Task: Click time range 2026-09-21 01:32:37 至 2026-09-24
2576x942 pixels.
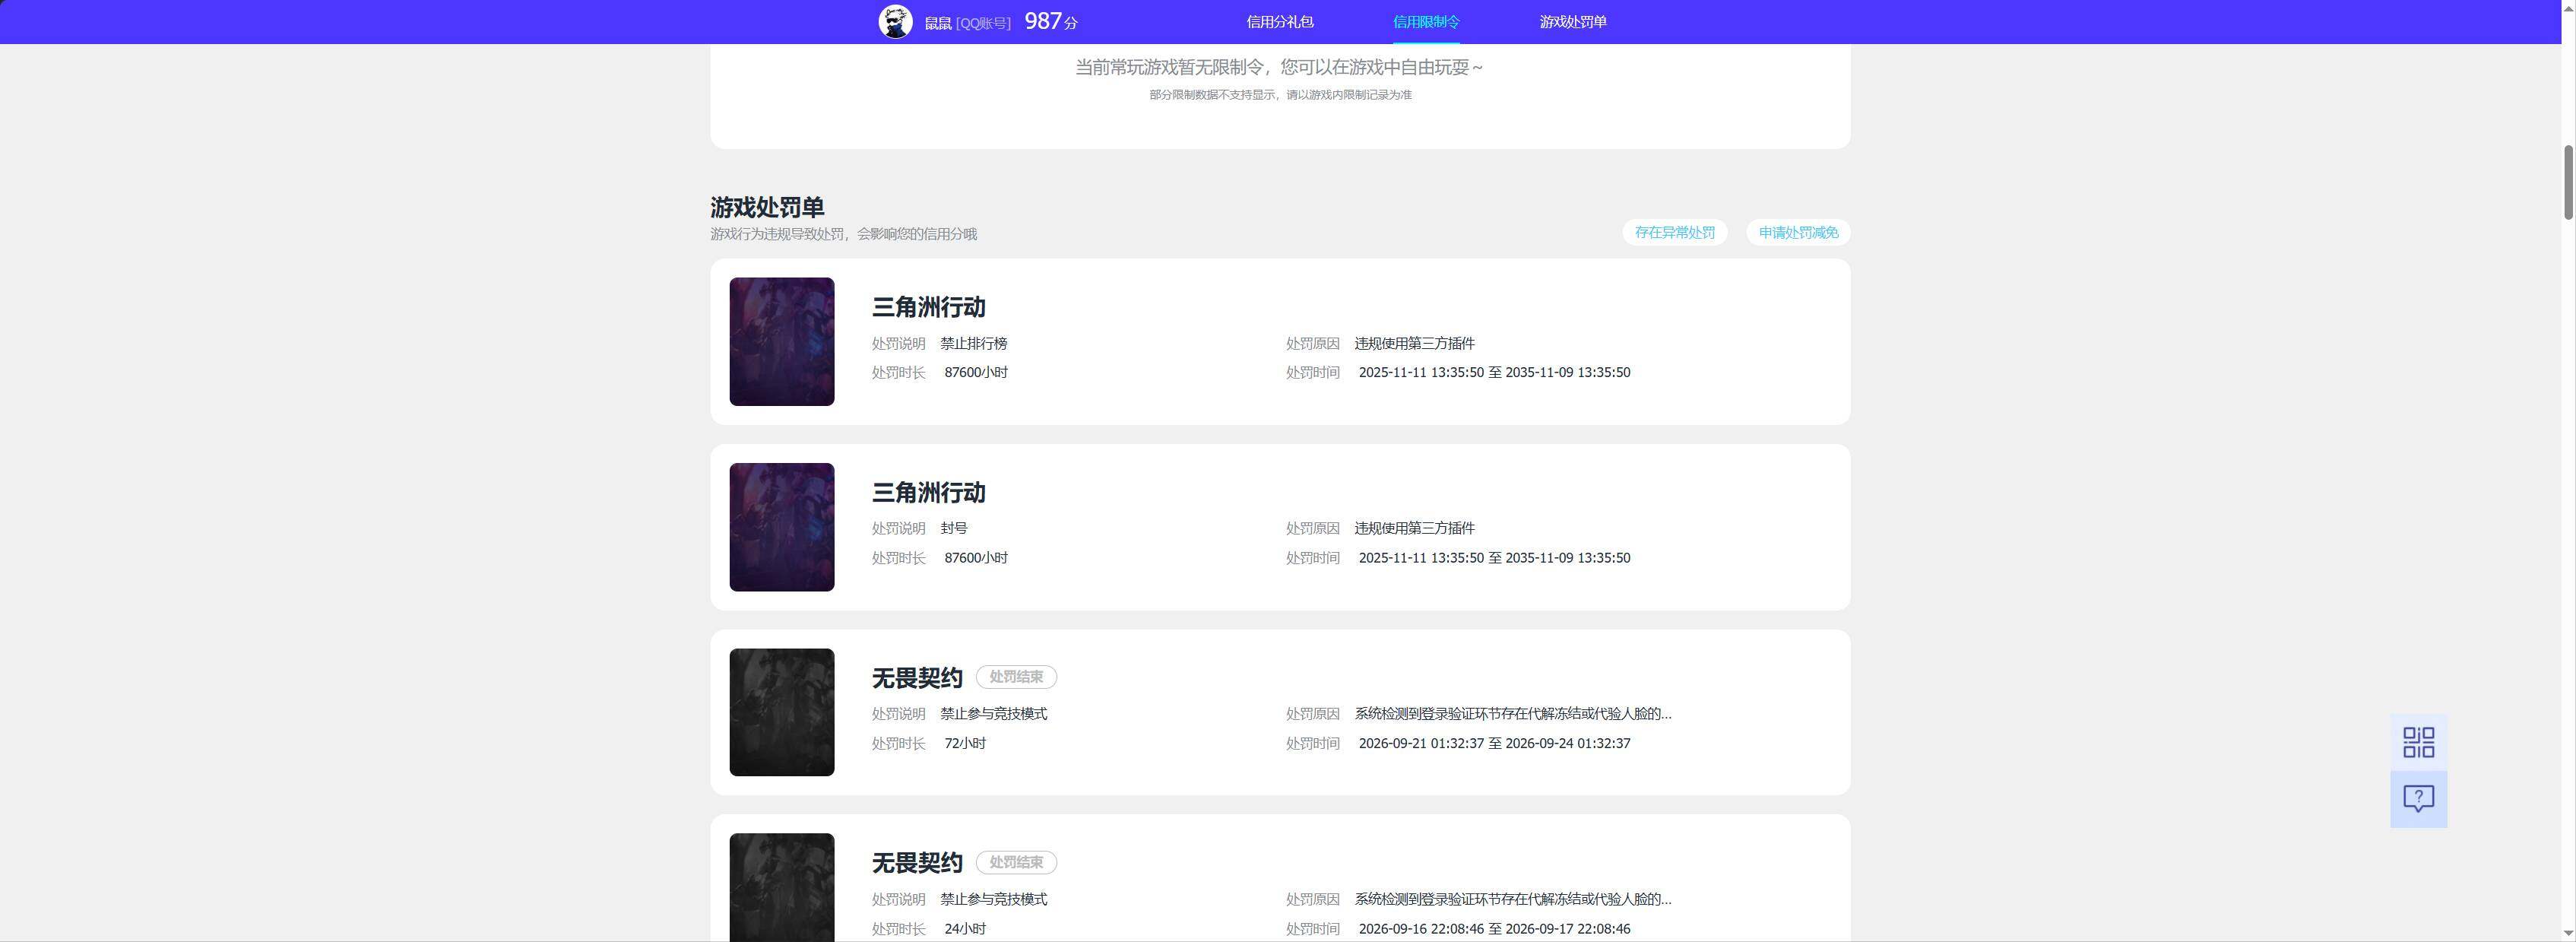Action: [1494, 743]
